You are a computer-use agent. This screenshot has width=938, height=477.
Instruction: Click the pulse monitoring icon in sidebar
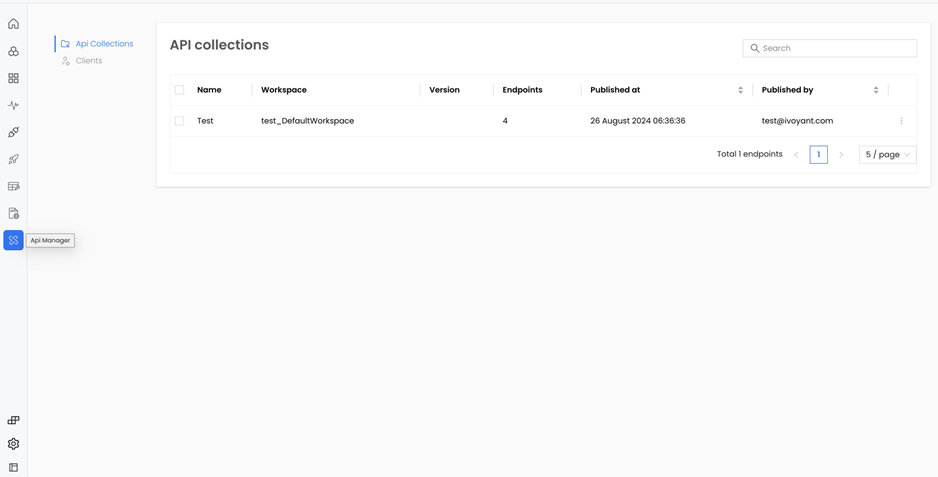pyautogui.click(x=13, y=105)
